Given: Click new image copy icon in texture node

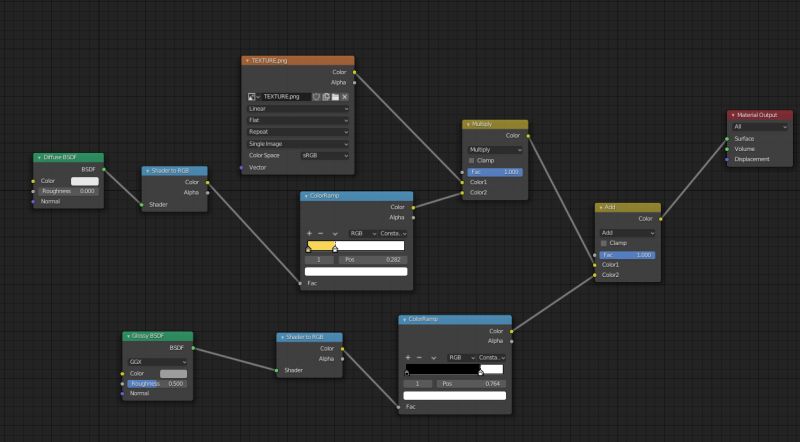Looking at the screenshot, I should tap(326, 96).
